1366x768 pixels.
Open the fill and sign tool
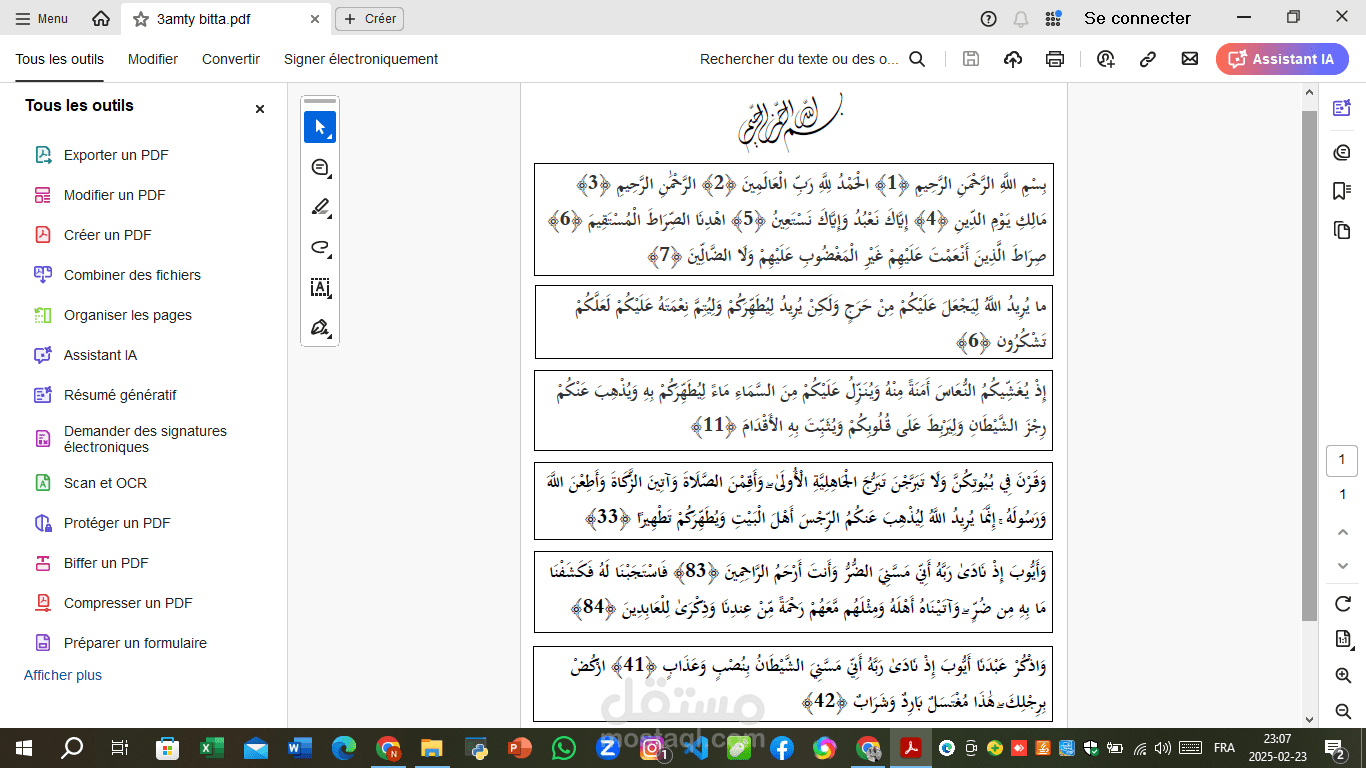(320, 328)
